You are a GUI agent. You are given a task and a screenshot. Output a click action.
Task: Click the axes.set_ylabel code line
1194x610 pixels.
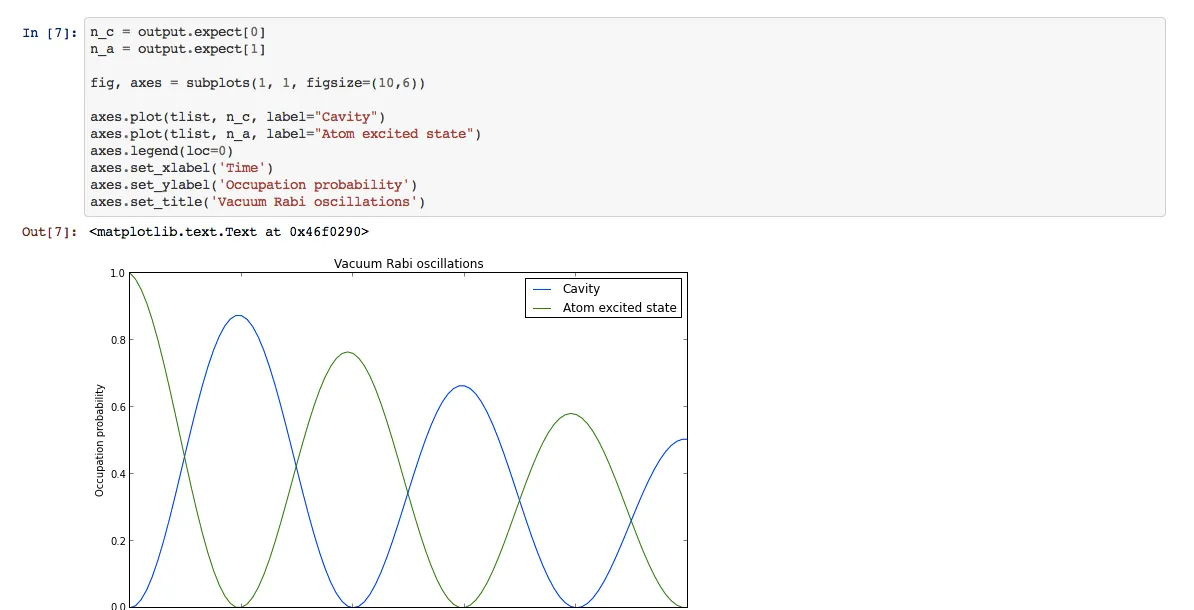coord(253,185)
